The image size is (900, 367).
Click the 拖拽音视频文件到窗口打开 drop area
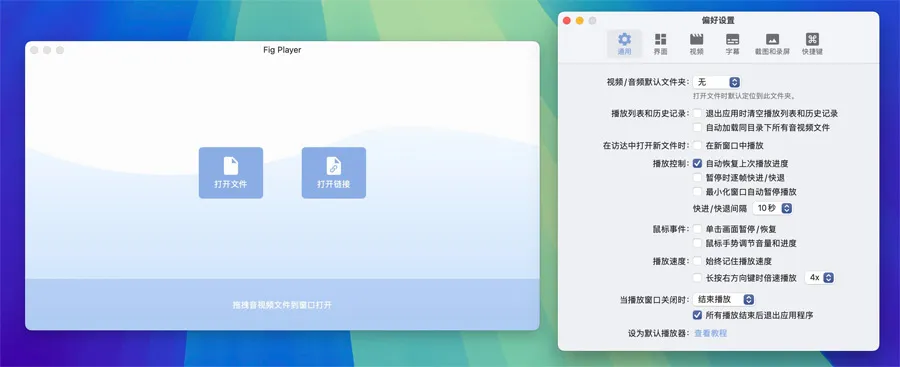pos(282,304)
